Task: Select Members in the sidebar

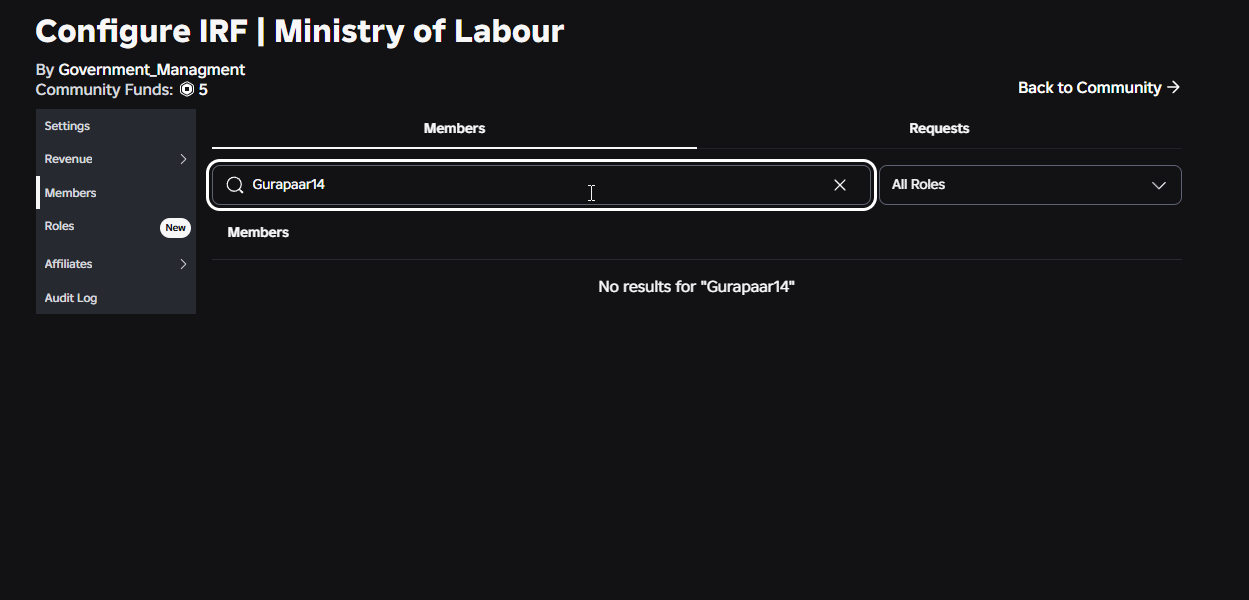Action: [71, 193]
